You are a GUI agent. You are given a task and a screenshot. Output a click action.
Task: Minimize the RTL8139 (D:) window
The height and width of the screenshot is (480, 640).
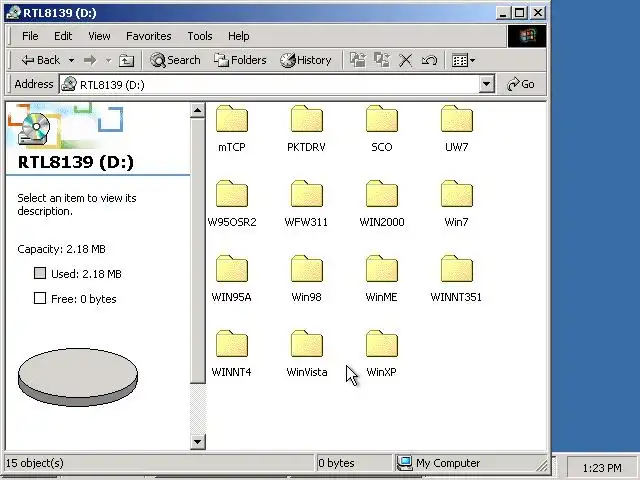pyautogui.click(x=503, y=13)
